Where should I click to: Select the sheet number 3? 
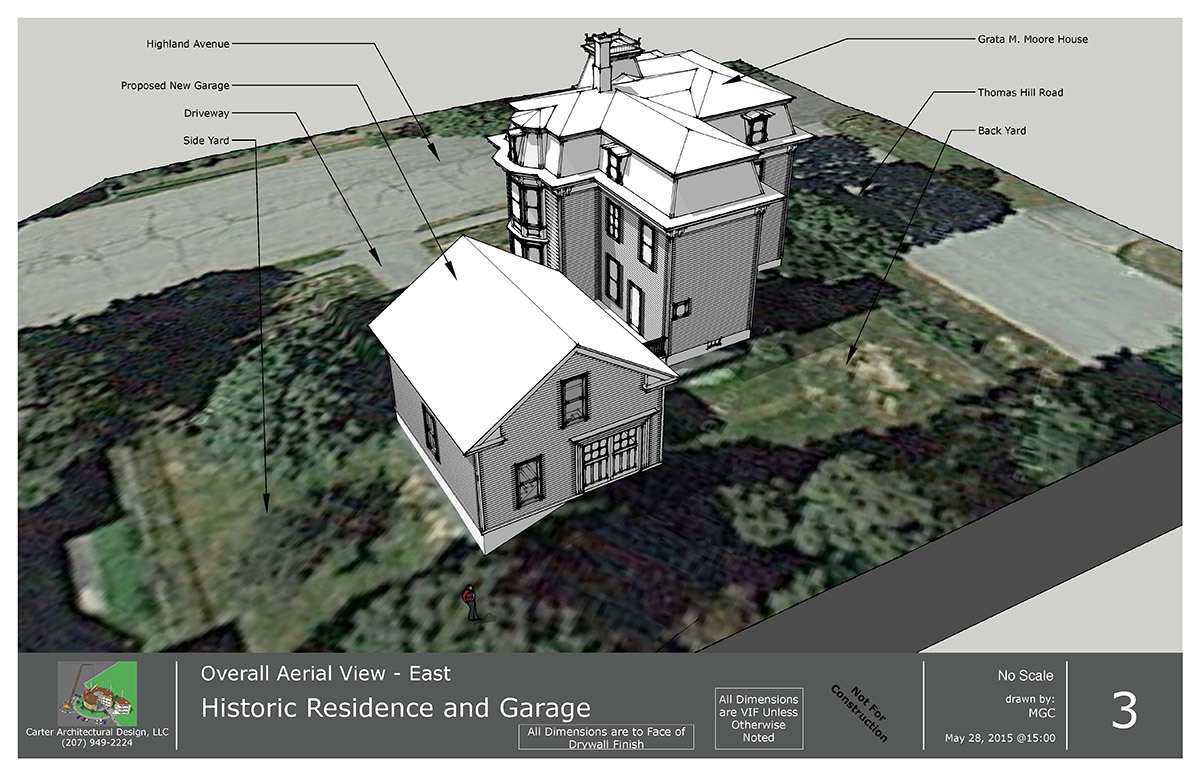(1125, 710)
